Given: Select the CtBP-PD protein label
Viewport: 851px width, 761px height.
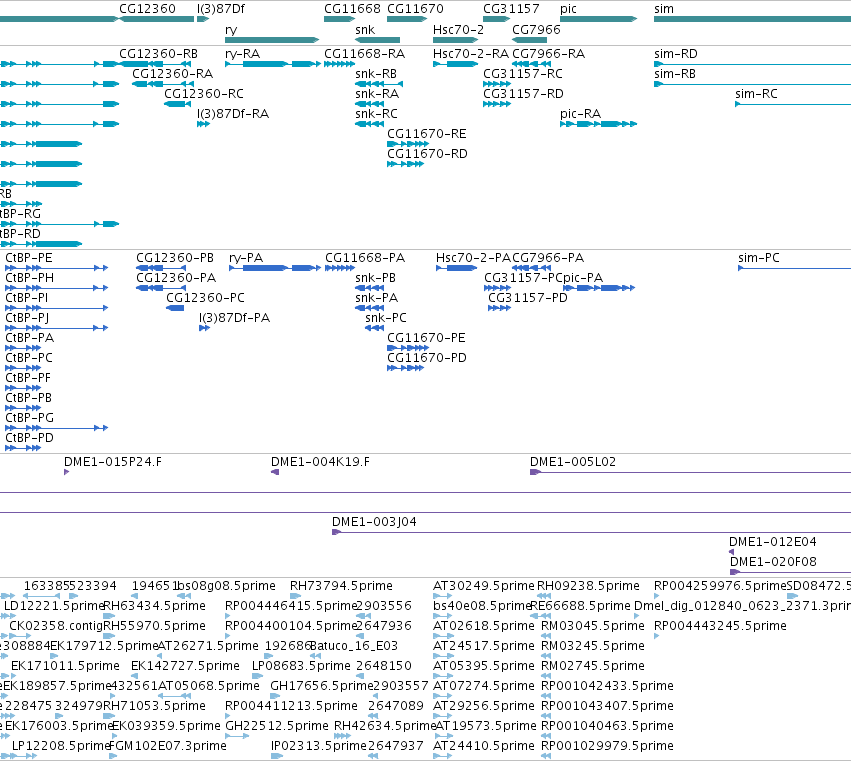Looking at the screenshot, I should pos(29,438).
